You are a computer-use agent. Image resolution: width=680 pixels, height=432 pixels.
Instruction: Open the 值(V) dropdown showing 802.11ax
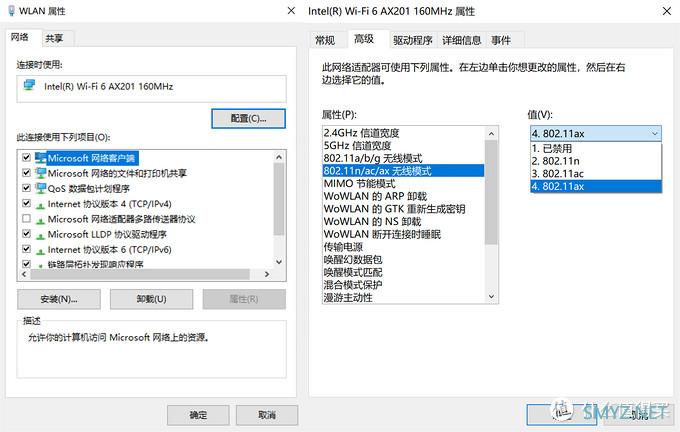click(x=596, y=134)
